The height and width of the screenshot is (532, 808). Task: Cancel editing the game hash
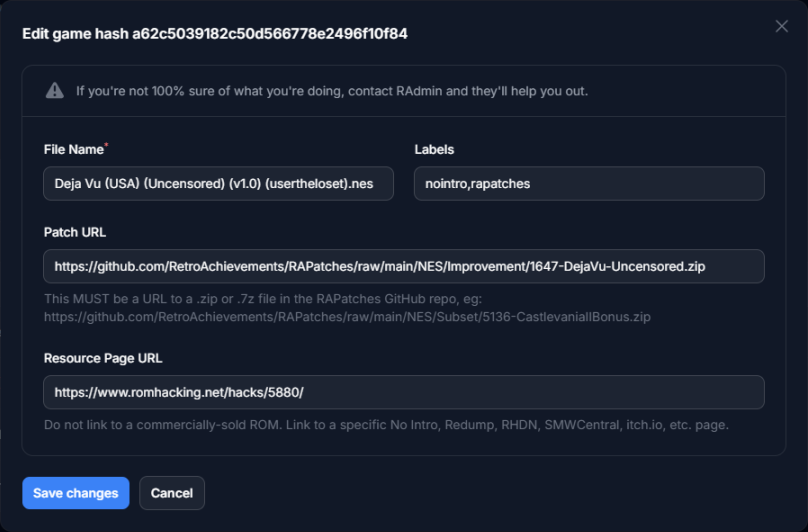(x=172, y=493)
